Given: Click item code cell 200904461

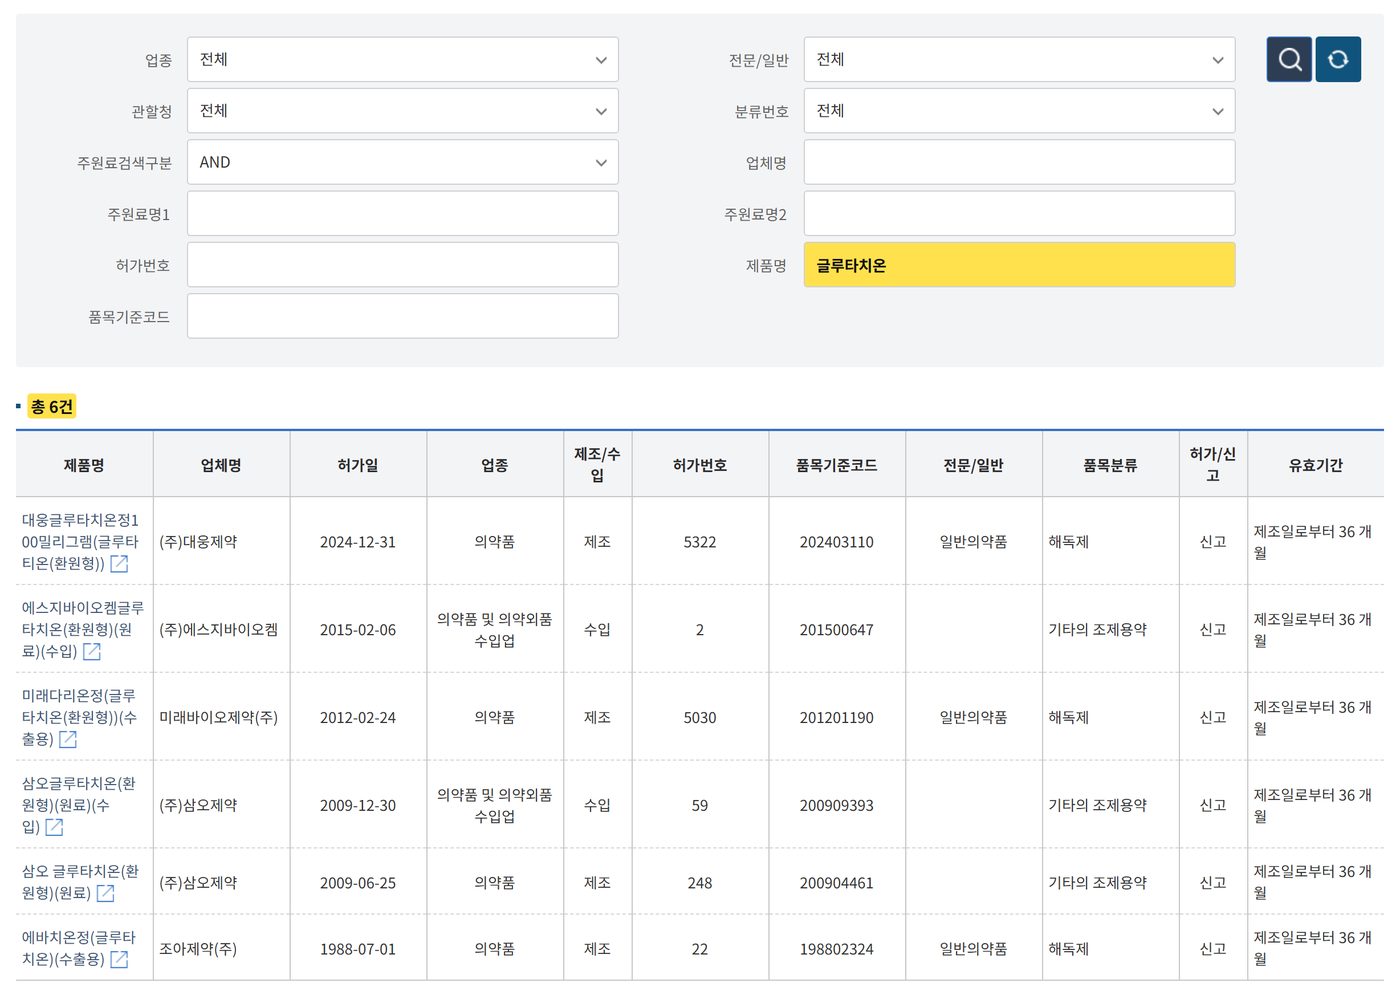Looking at the screenshot, I should (x=837, y=884).
